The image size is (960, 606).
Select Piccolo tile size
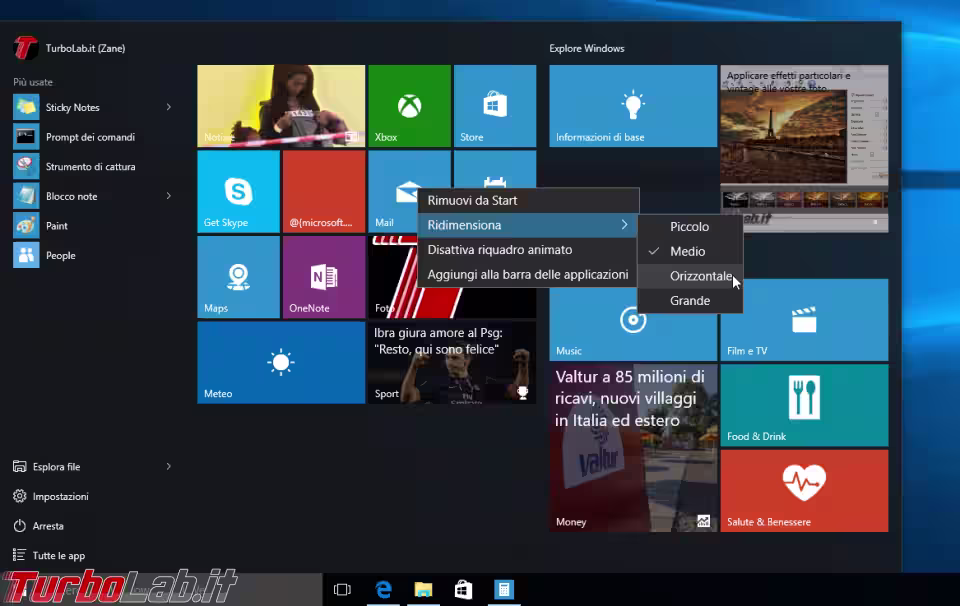[690, 226]
